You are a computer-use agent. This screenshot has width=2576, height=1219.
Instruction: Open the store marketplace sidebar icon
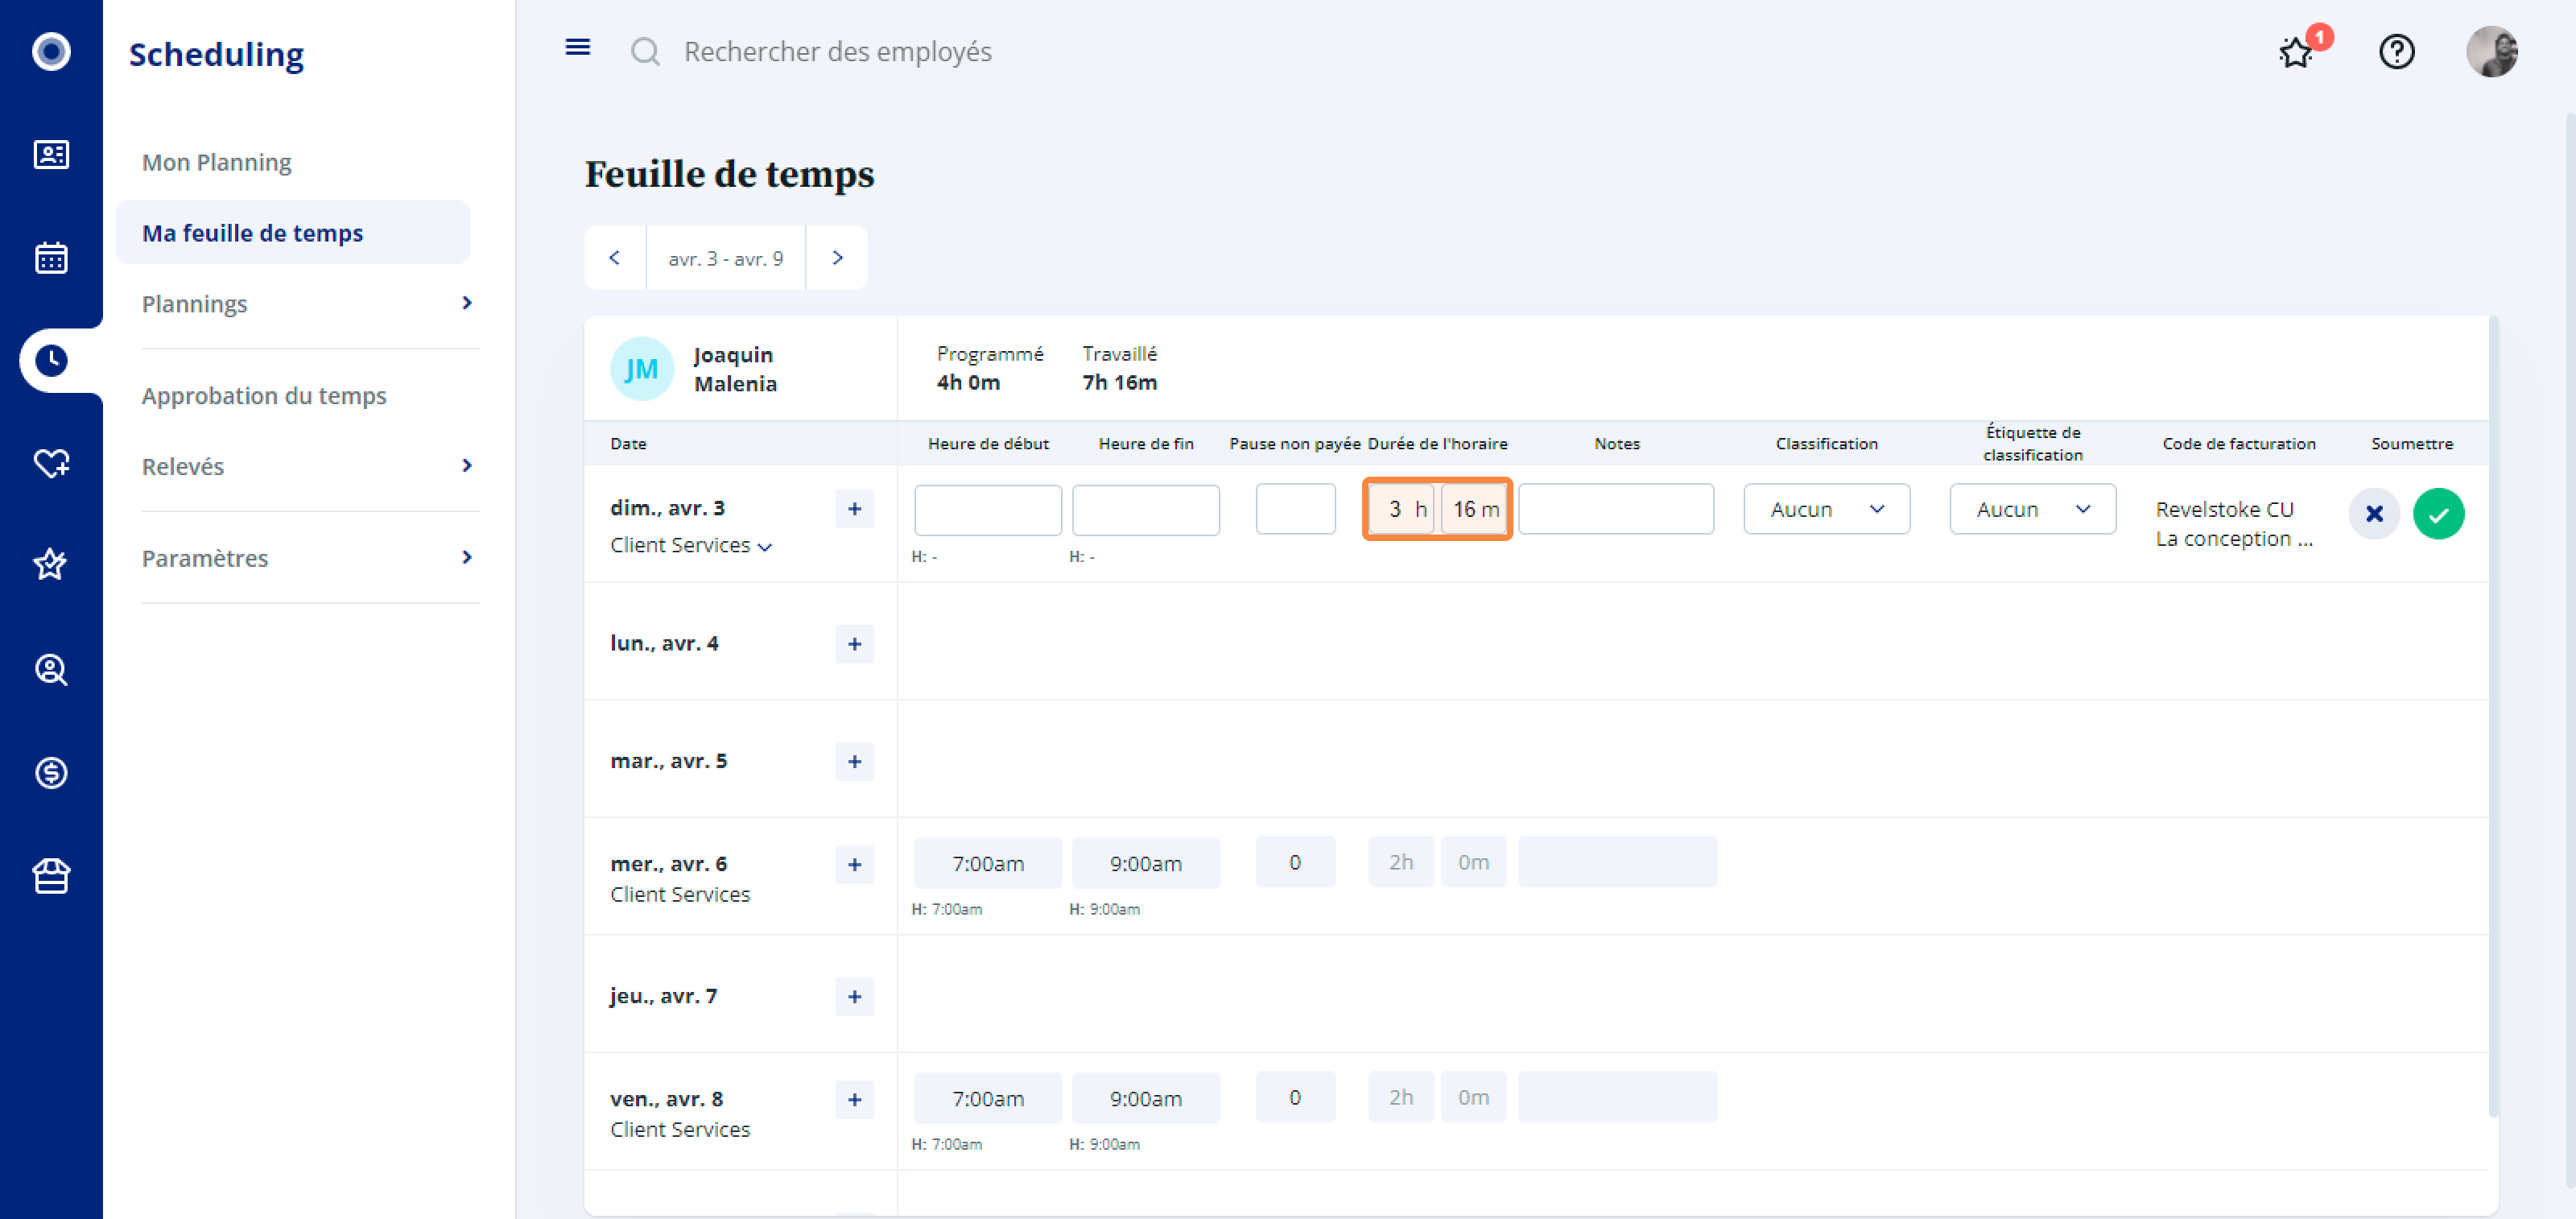(x=51, y=876)
